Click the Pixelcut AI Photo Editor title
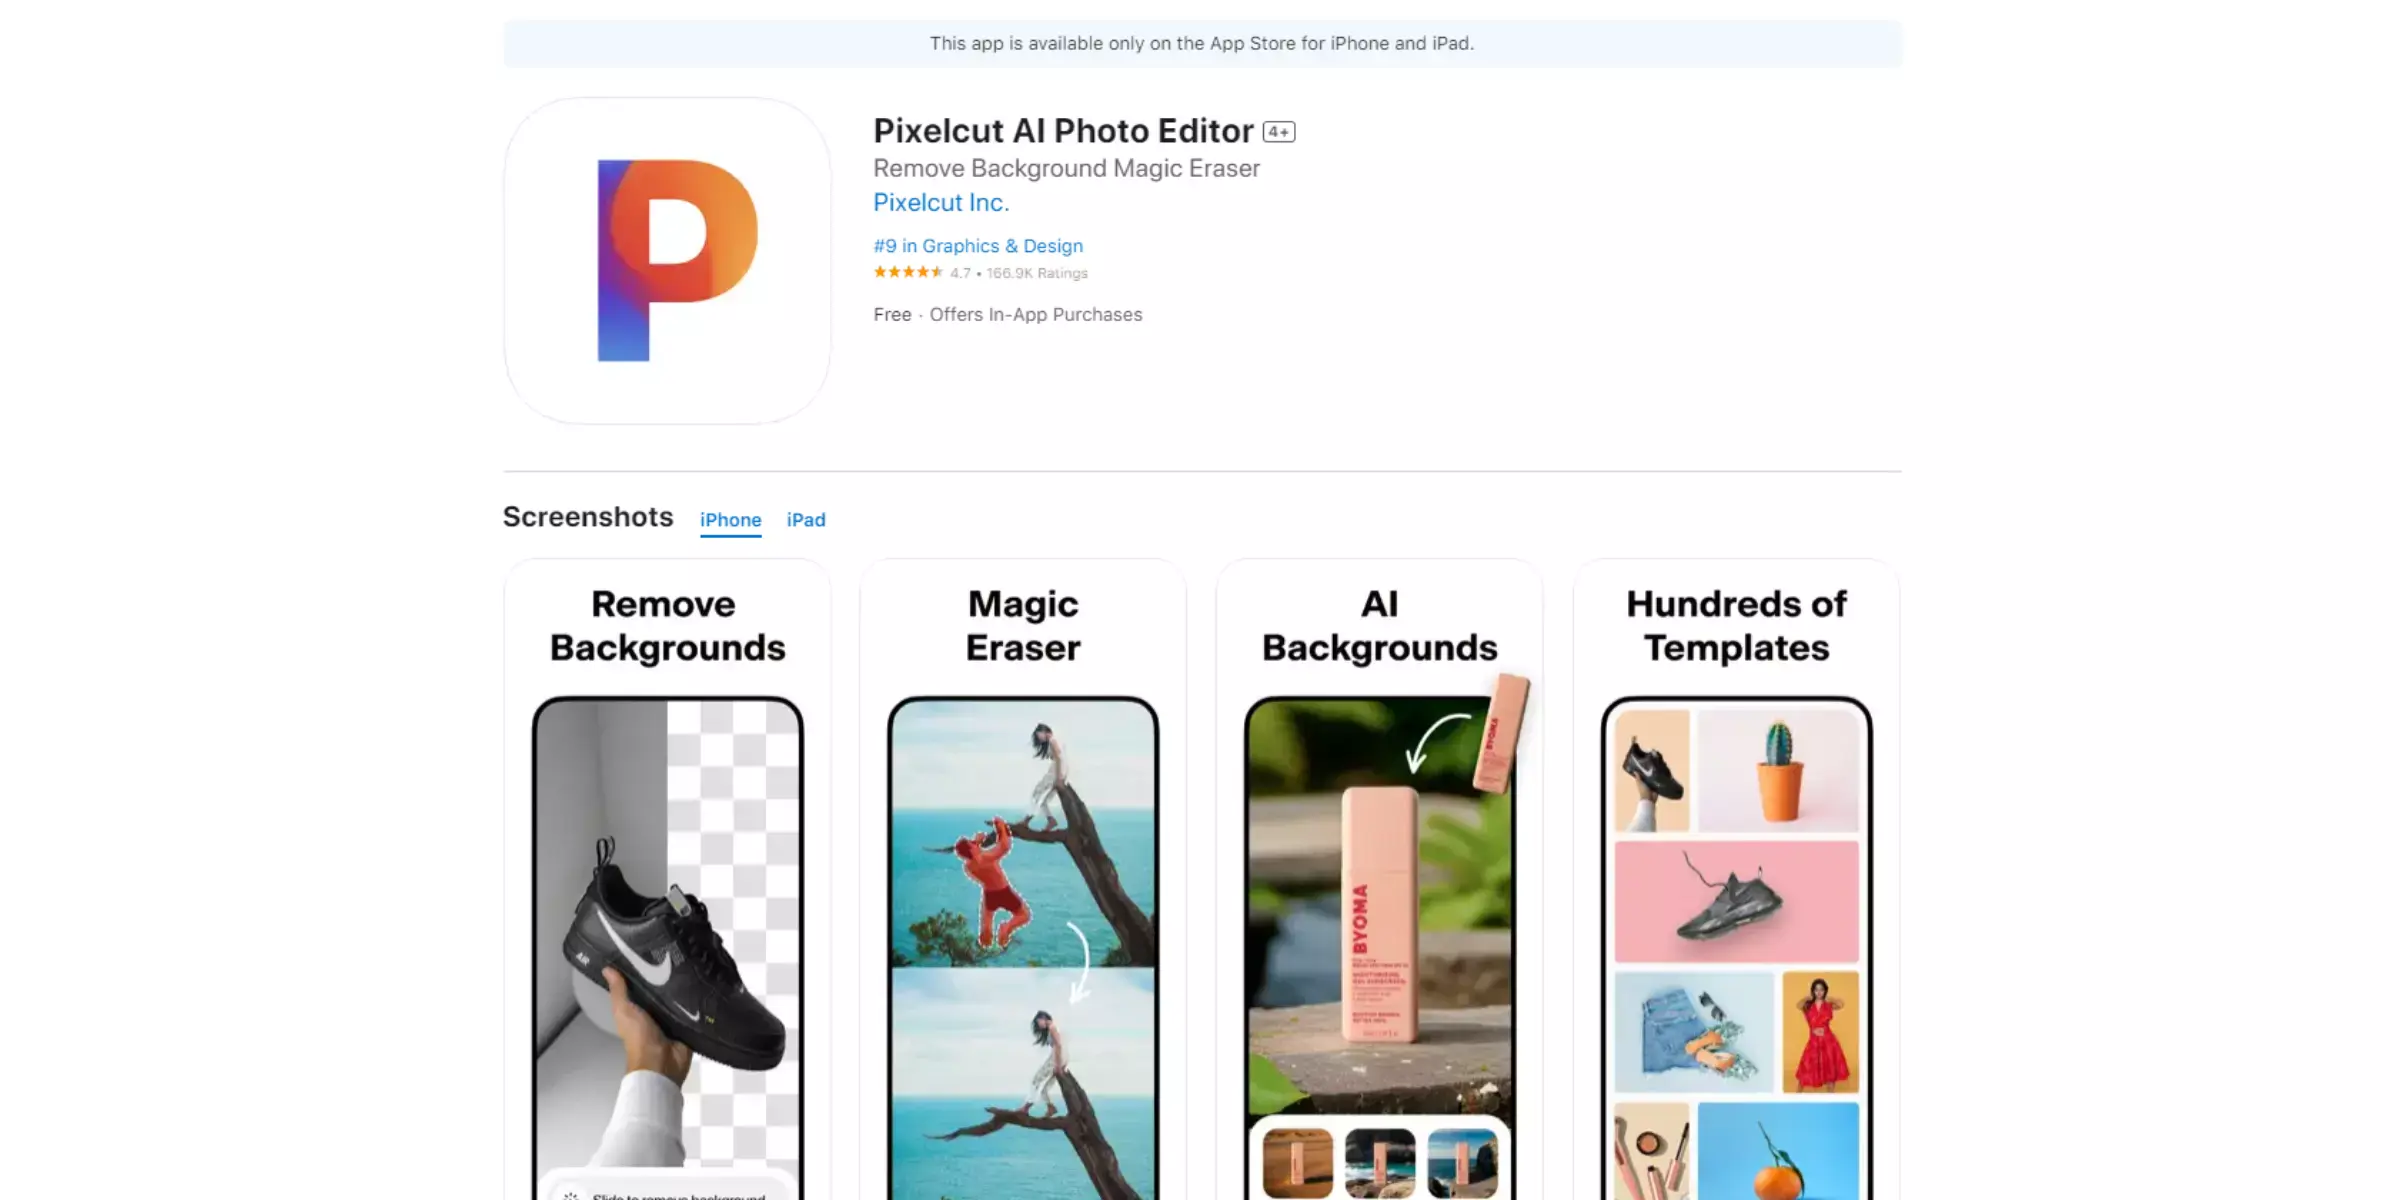 pos(1063,131)
